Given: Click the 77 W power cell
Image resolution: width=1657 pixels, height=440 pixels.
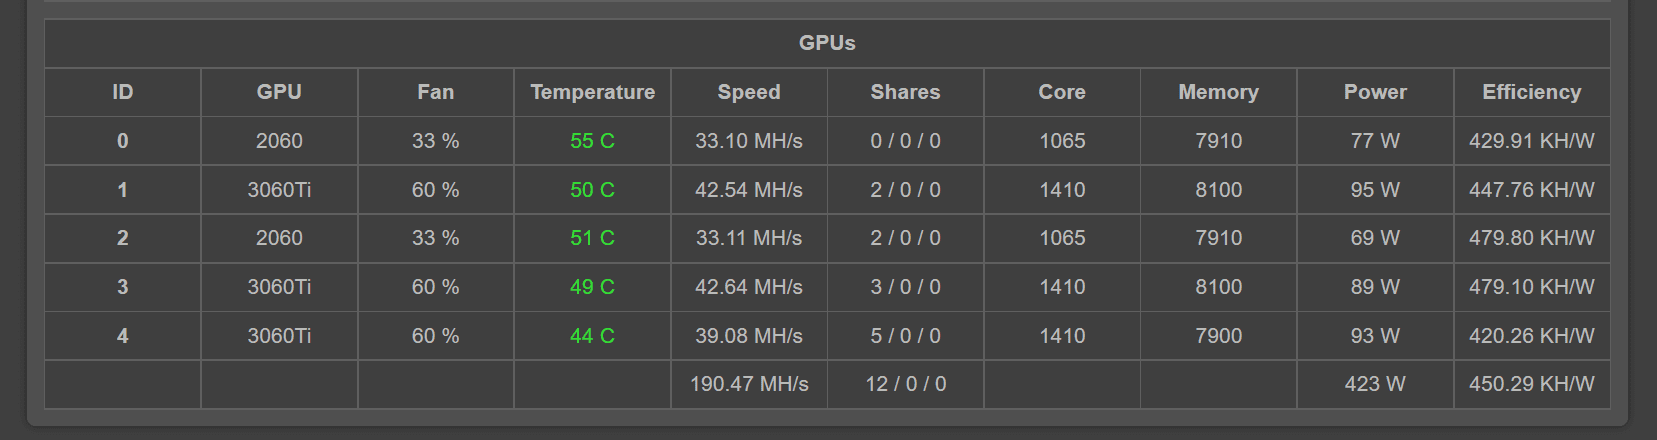Looking at the screenshot, I should tap(1375, 141).
